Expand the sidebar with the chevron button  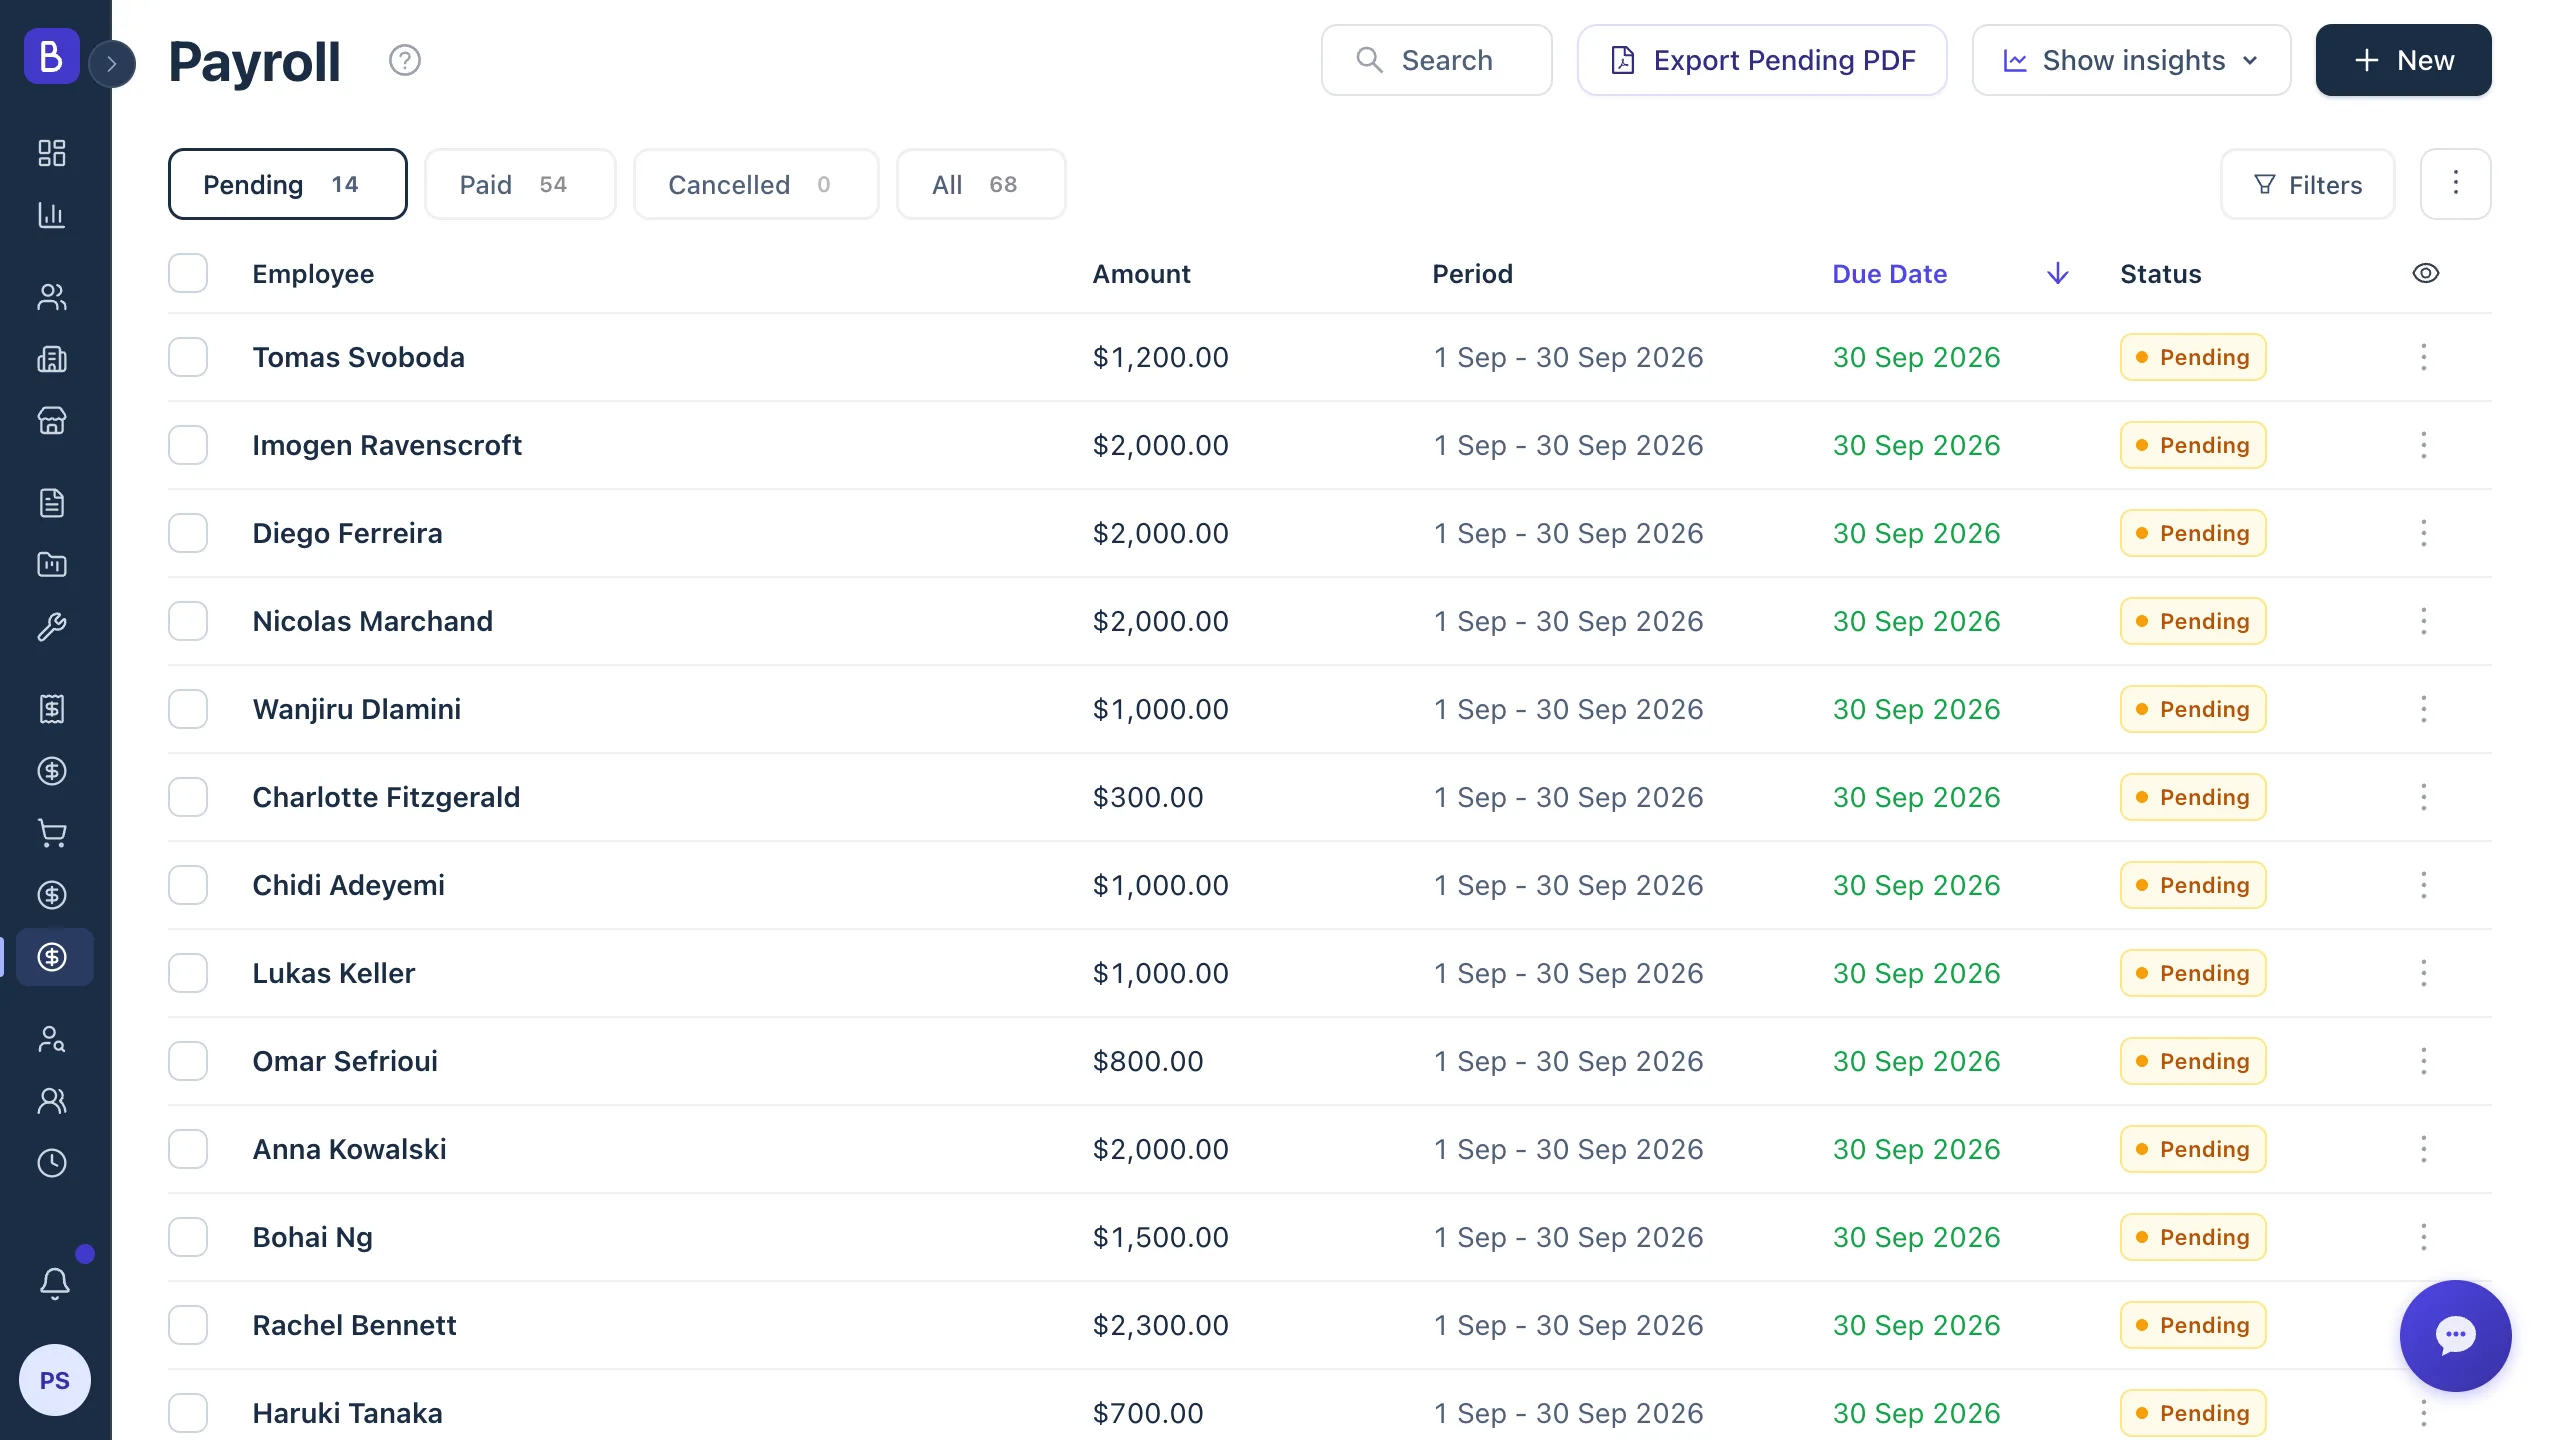tap(112, 64)
